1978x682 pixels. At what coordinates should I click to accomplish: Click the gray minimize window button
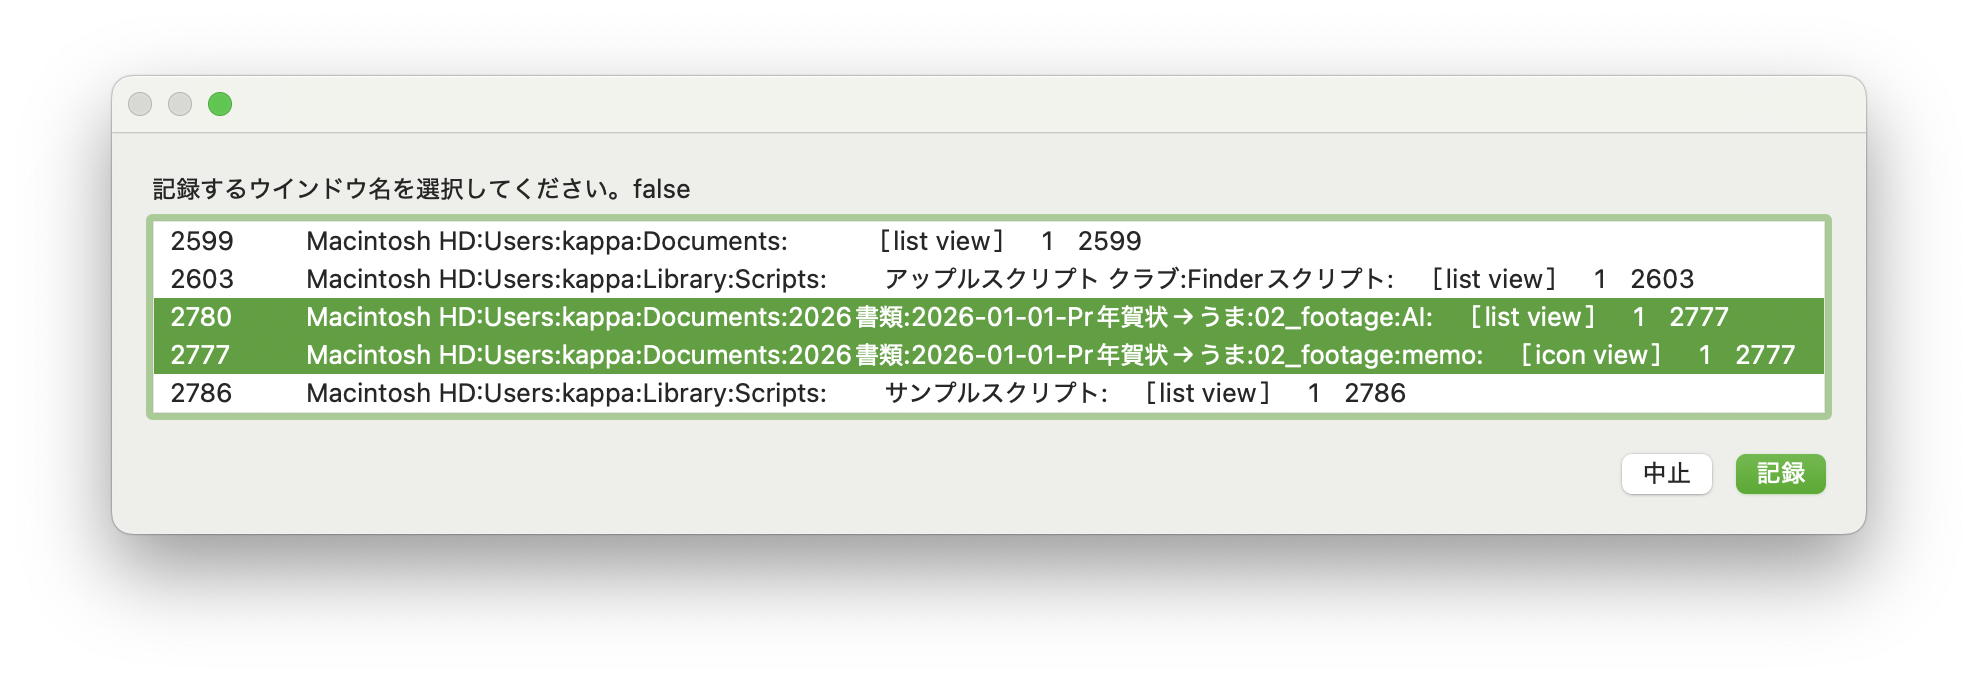[180, 104]
